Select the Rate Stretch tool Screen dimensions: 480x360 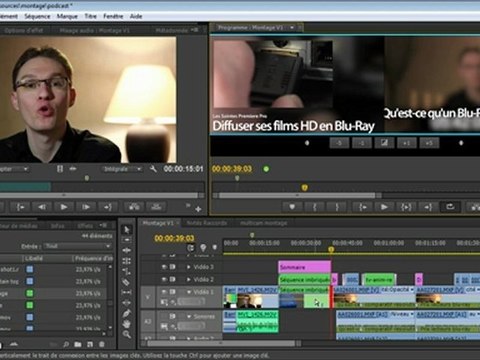click(127, 271)
